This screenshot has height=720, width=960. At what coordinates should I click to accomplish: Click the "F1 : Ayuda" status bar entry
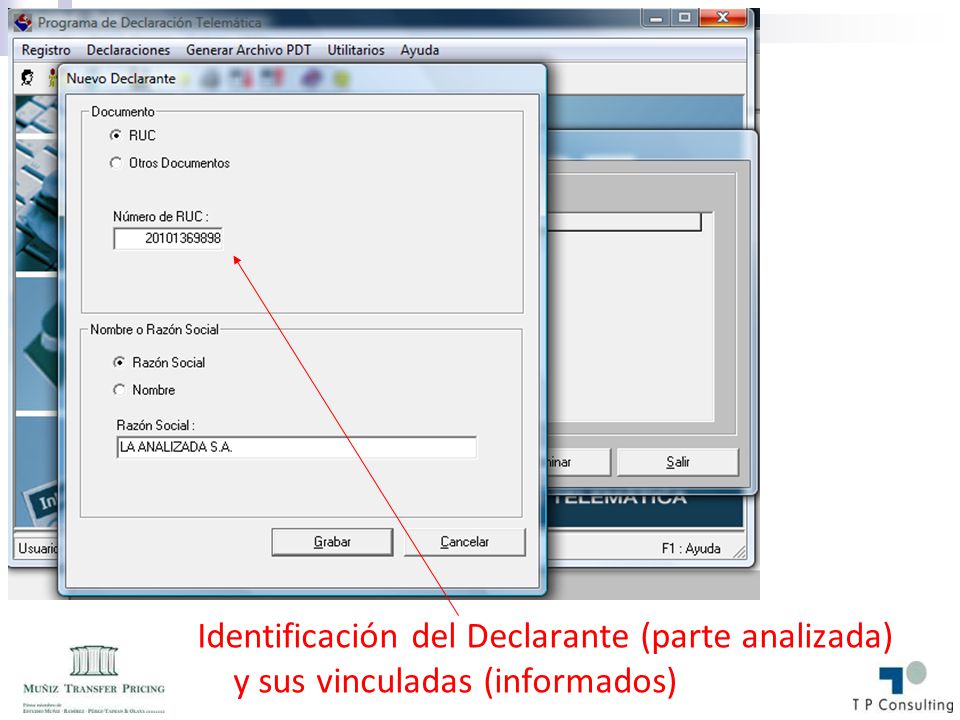pos(691,549)
